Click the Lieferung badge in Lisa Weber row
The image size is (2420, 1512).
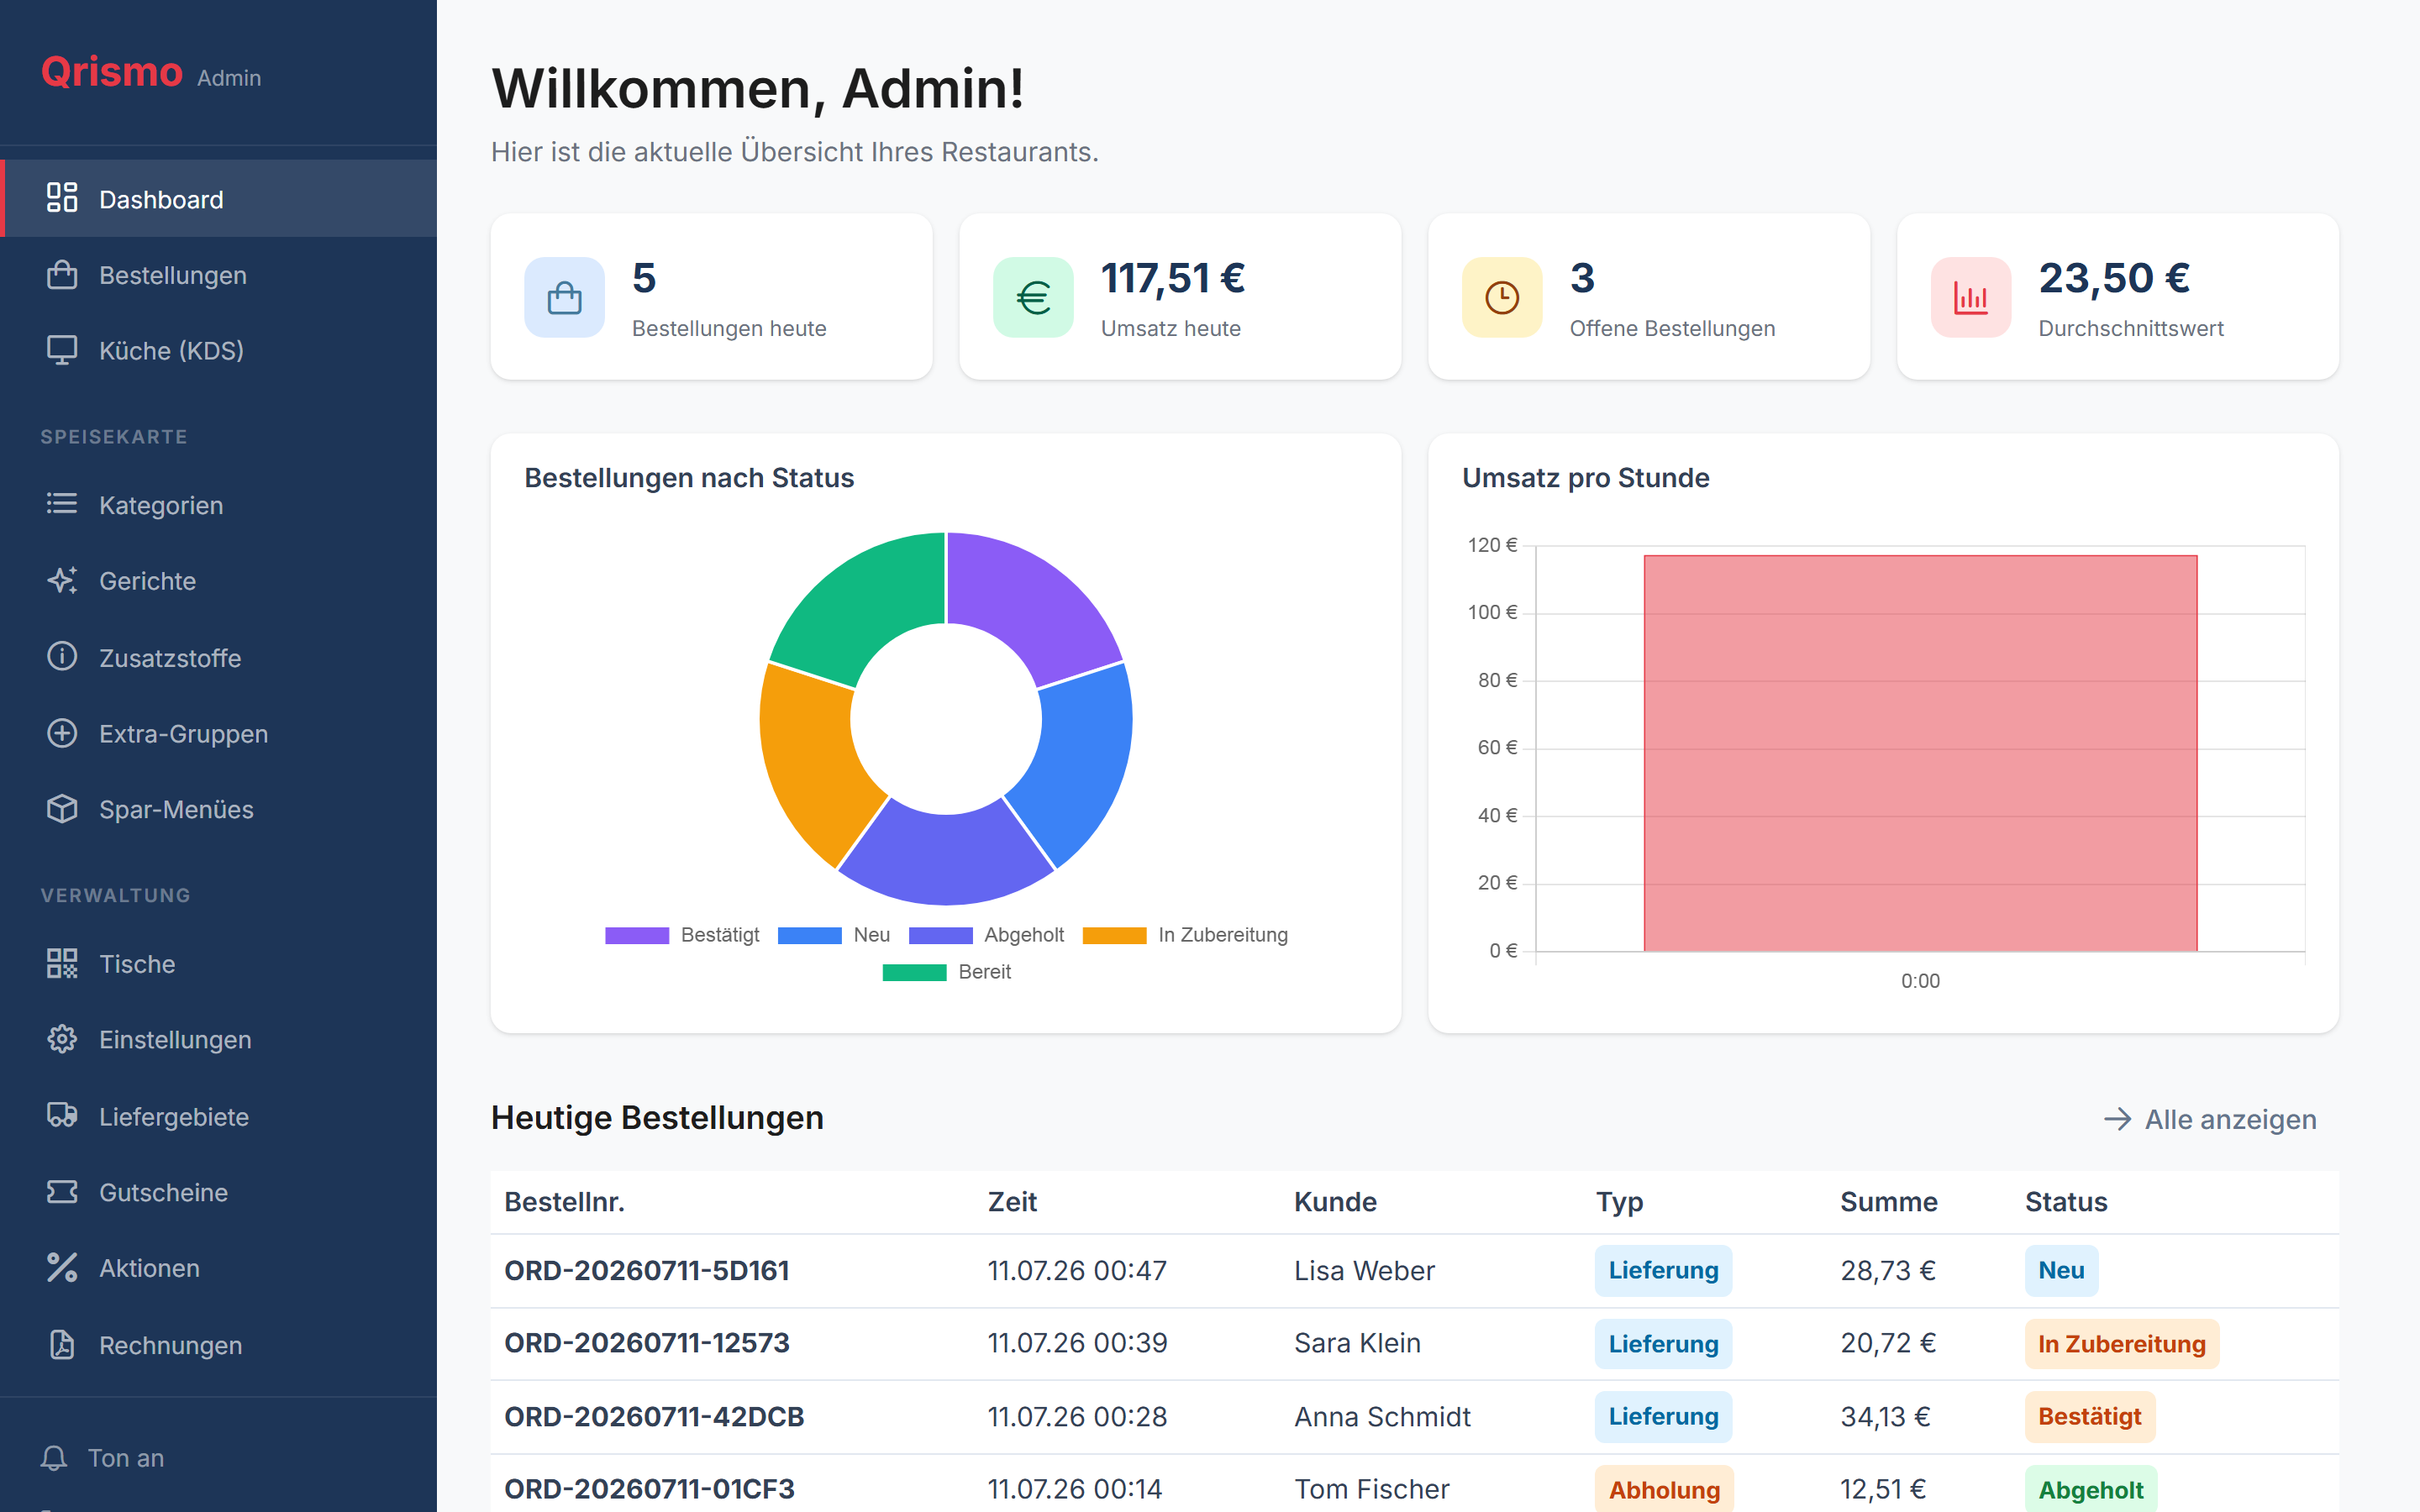[x=1663, y=1270]
